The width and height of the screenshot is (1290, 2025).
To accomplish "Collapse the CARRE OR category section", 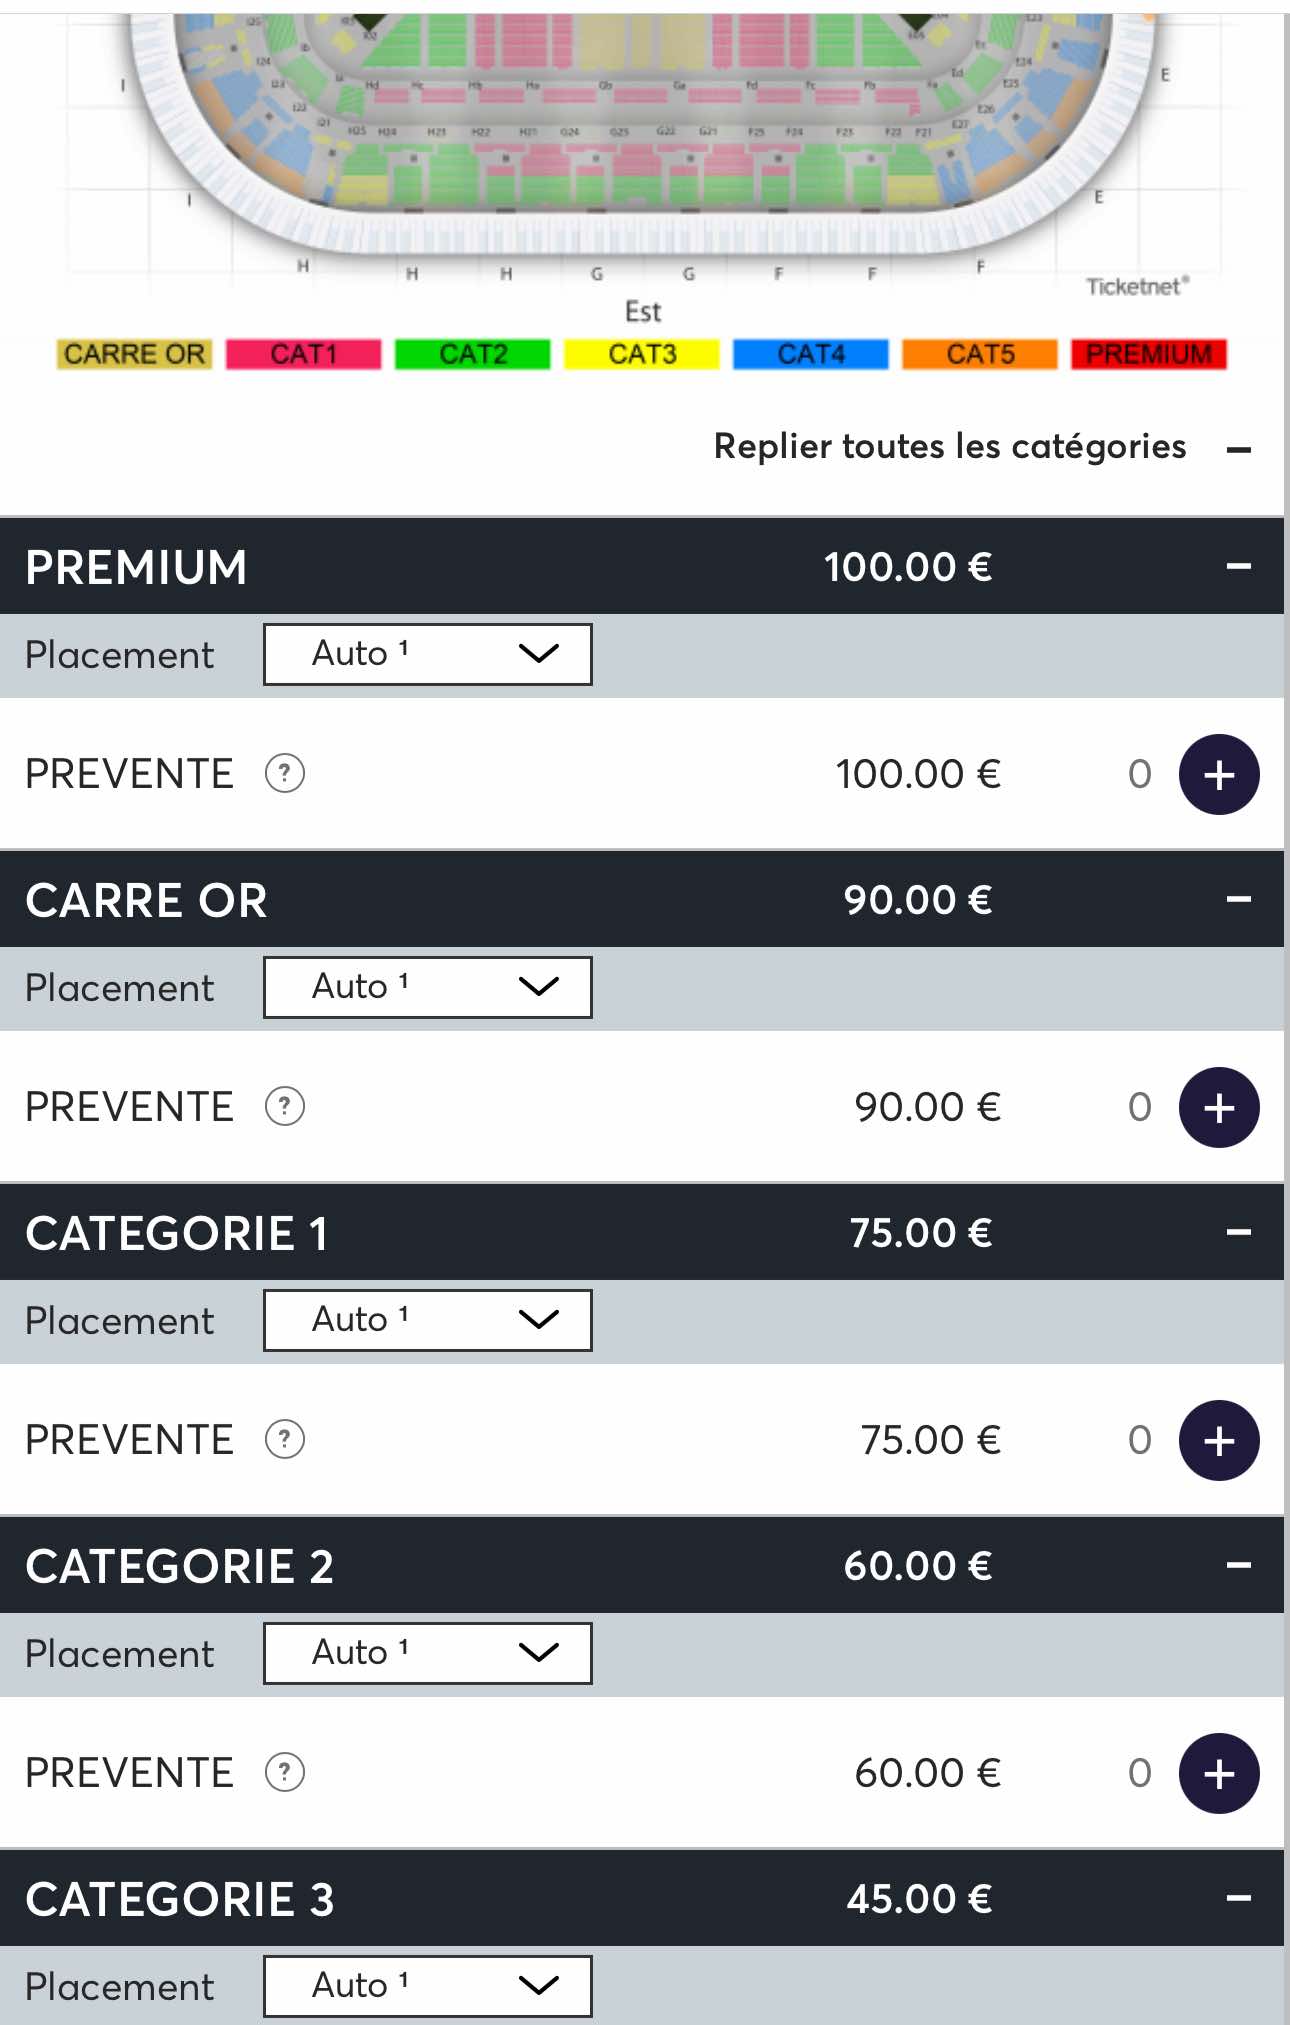I will 1238,900.
